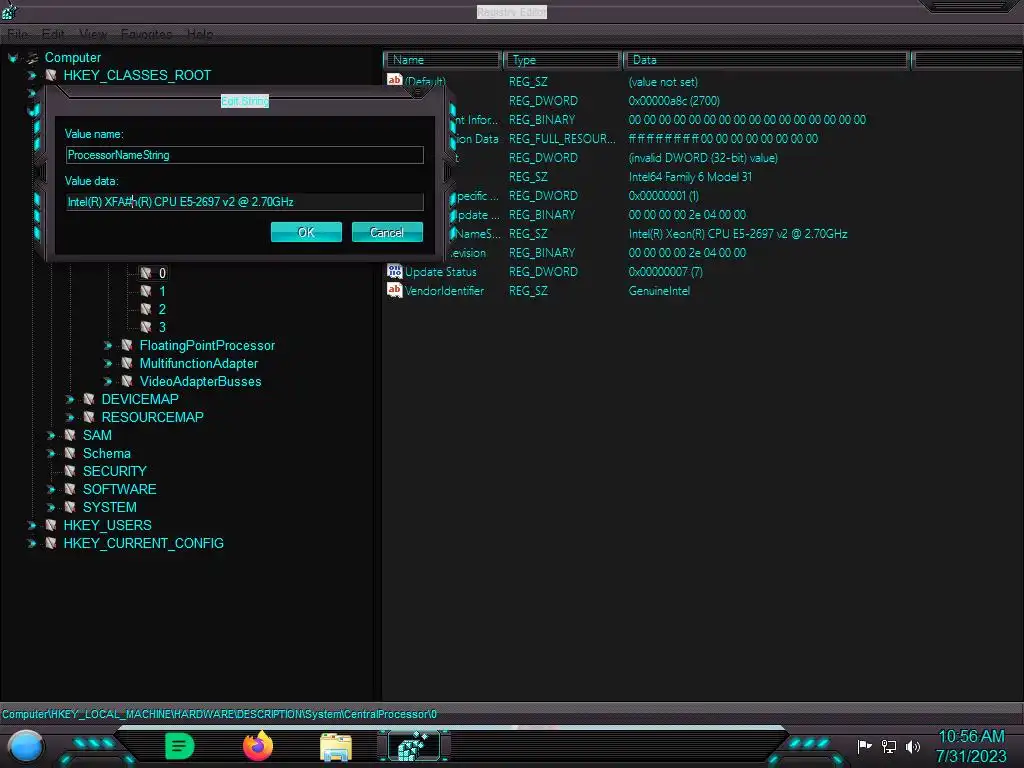Expand the HKEY_CLASSES_ROOT key arrow

coord(31,76)
